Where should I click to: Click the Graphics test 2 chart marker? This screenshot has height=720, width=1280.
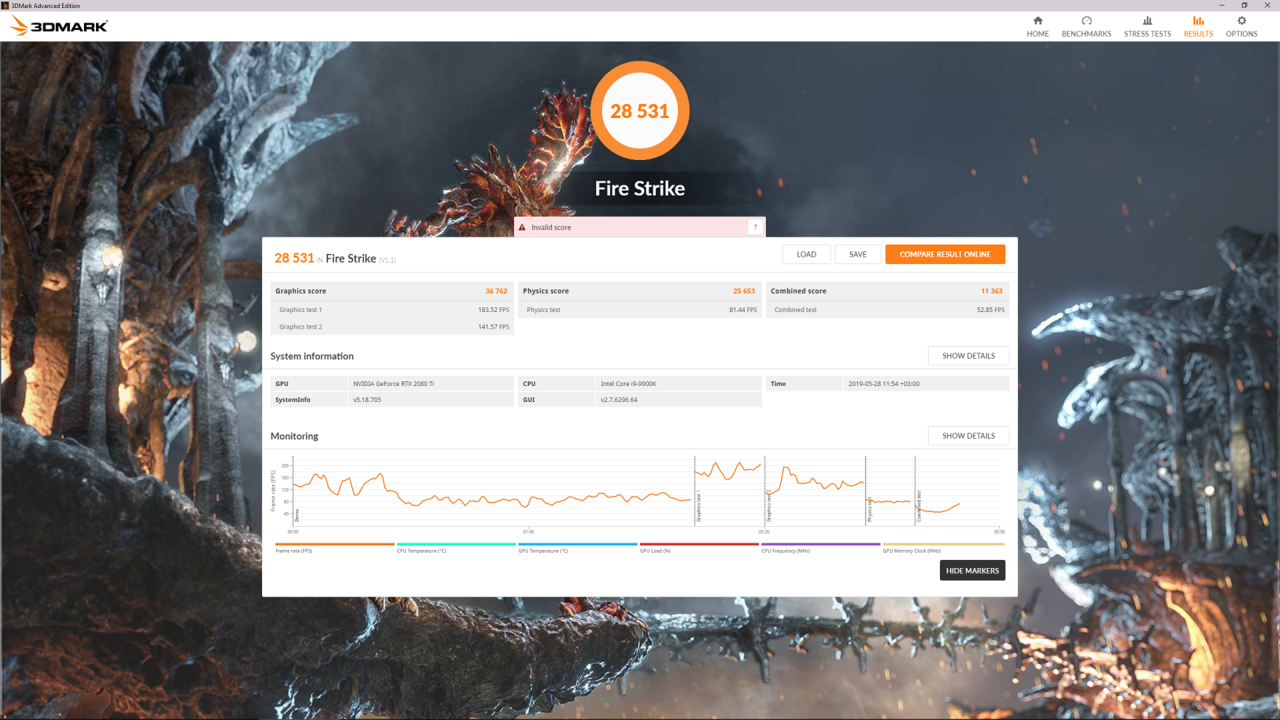click(x=769, y=507)
